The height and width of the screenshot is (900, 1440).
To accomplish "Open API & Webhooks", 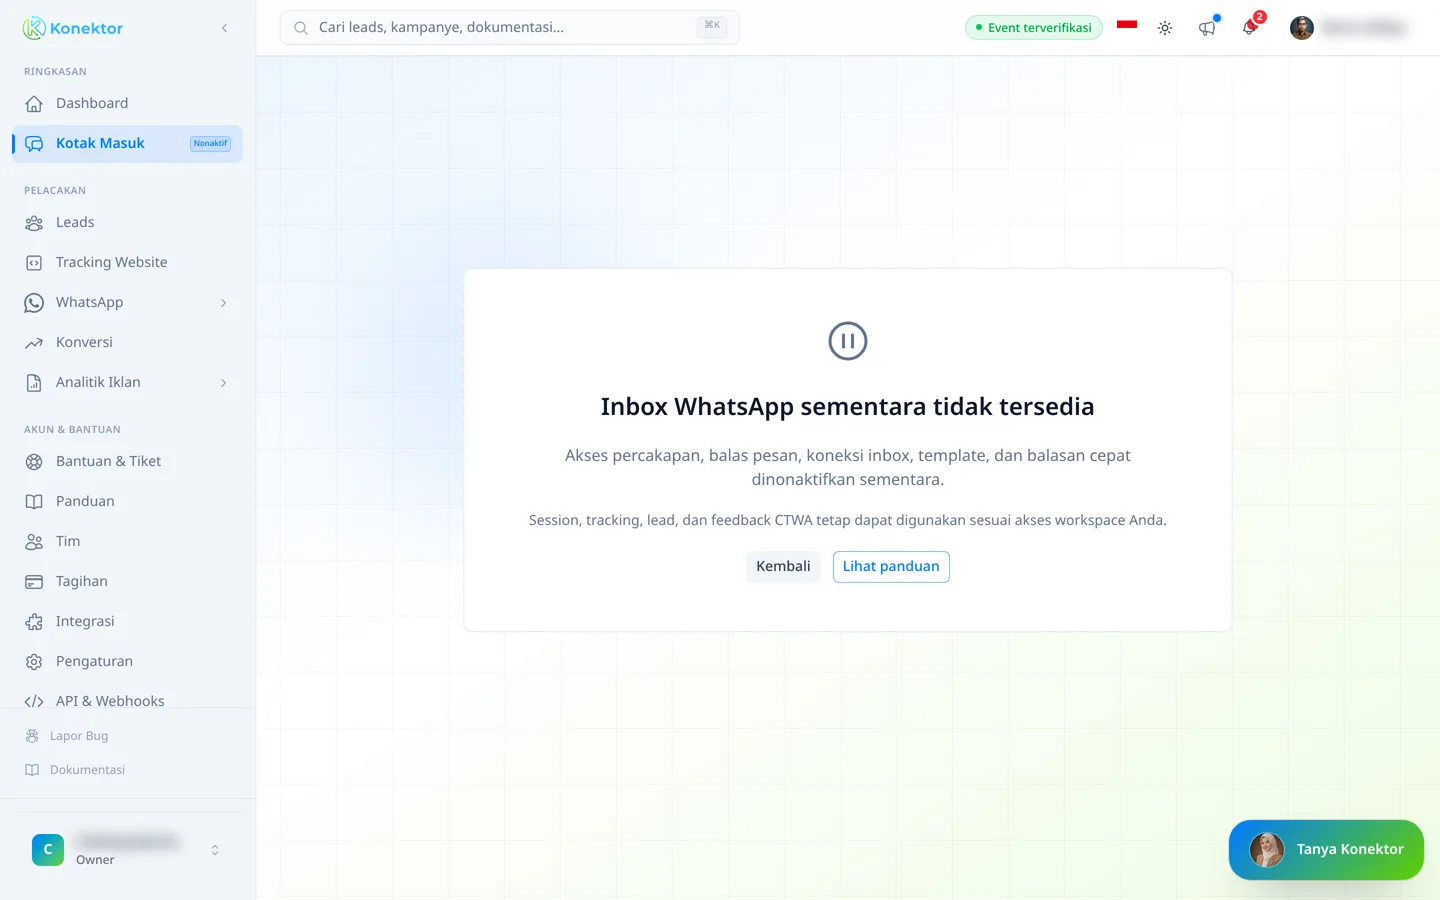I will coord(127,699).
